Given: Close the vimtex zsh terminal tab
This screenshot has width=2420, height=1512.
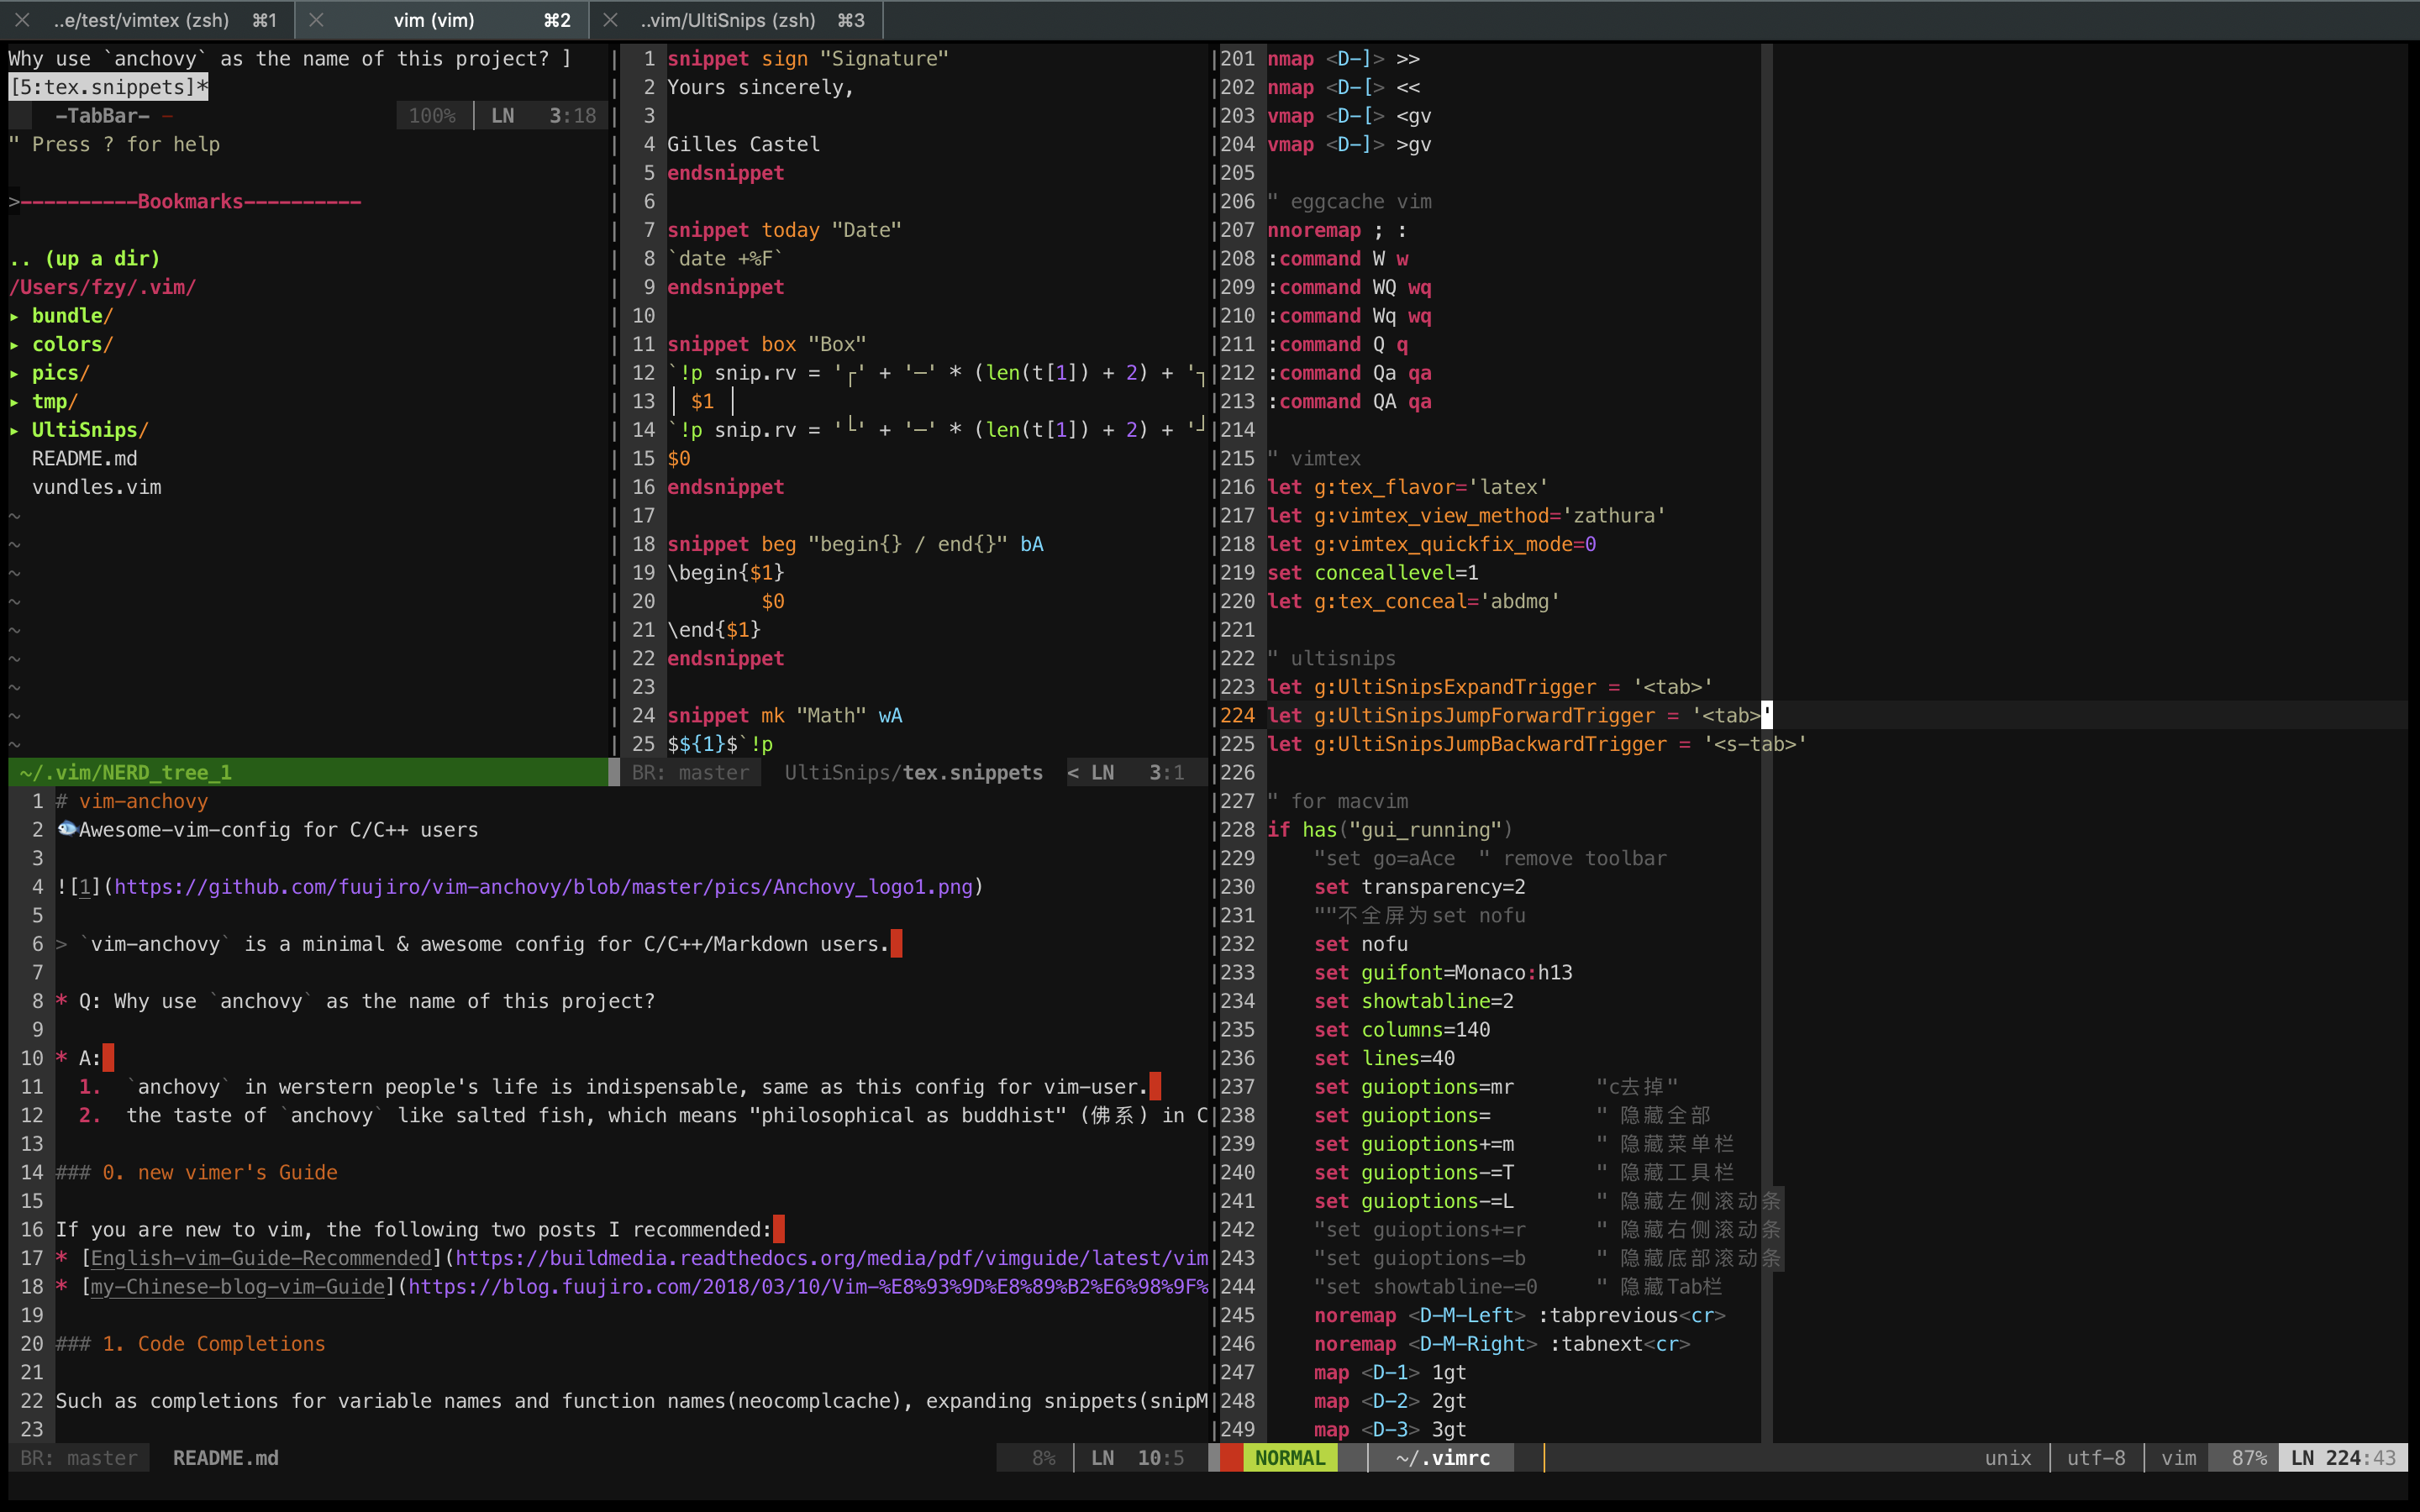Looking at the screenshot, I should 22,20.
